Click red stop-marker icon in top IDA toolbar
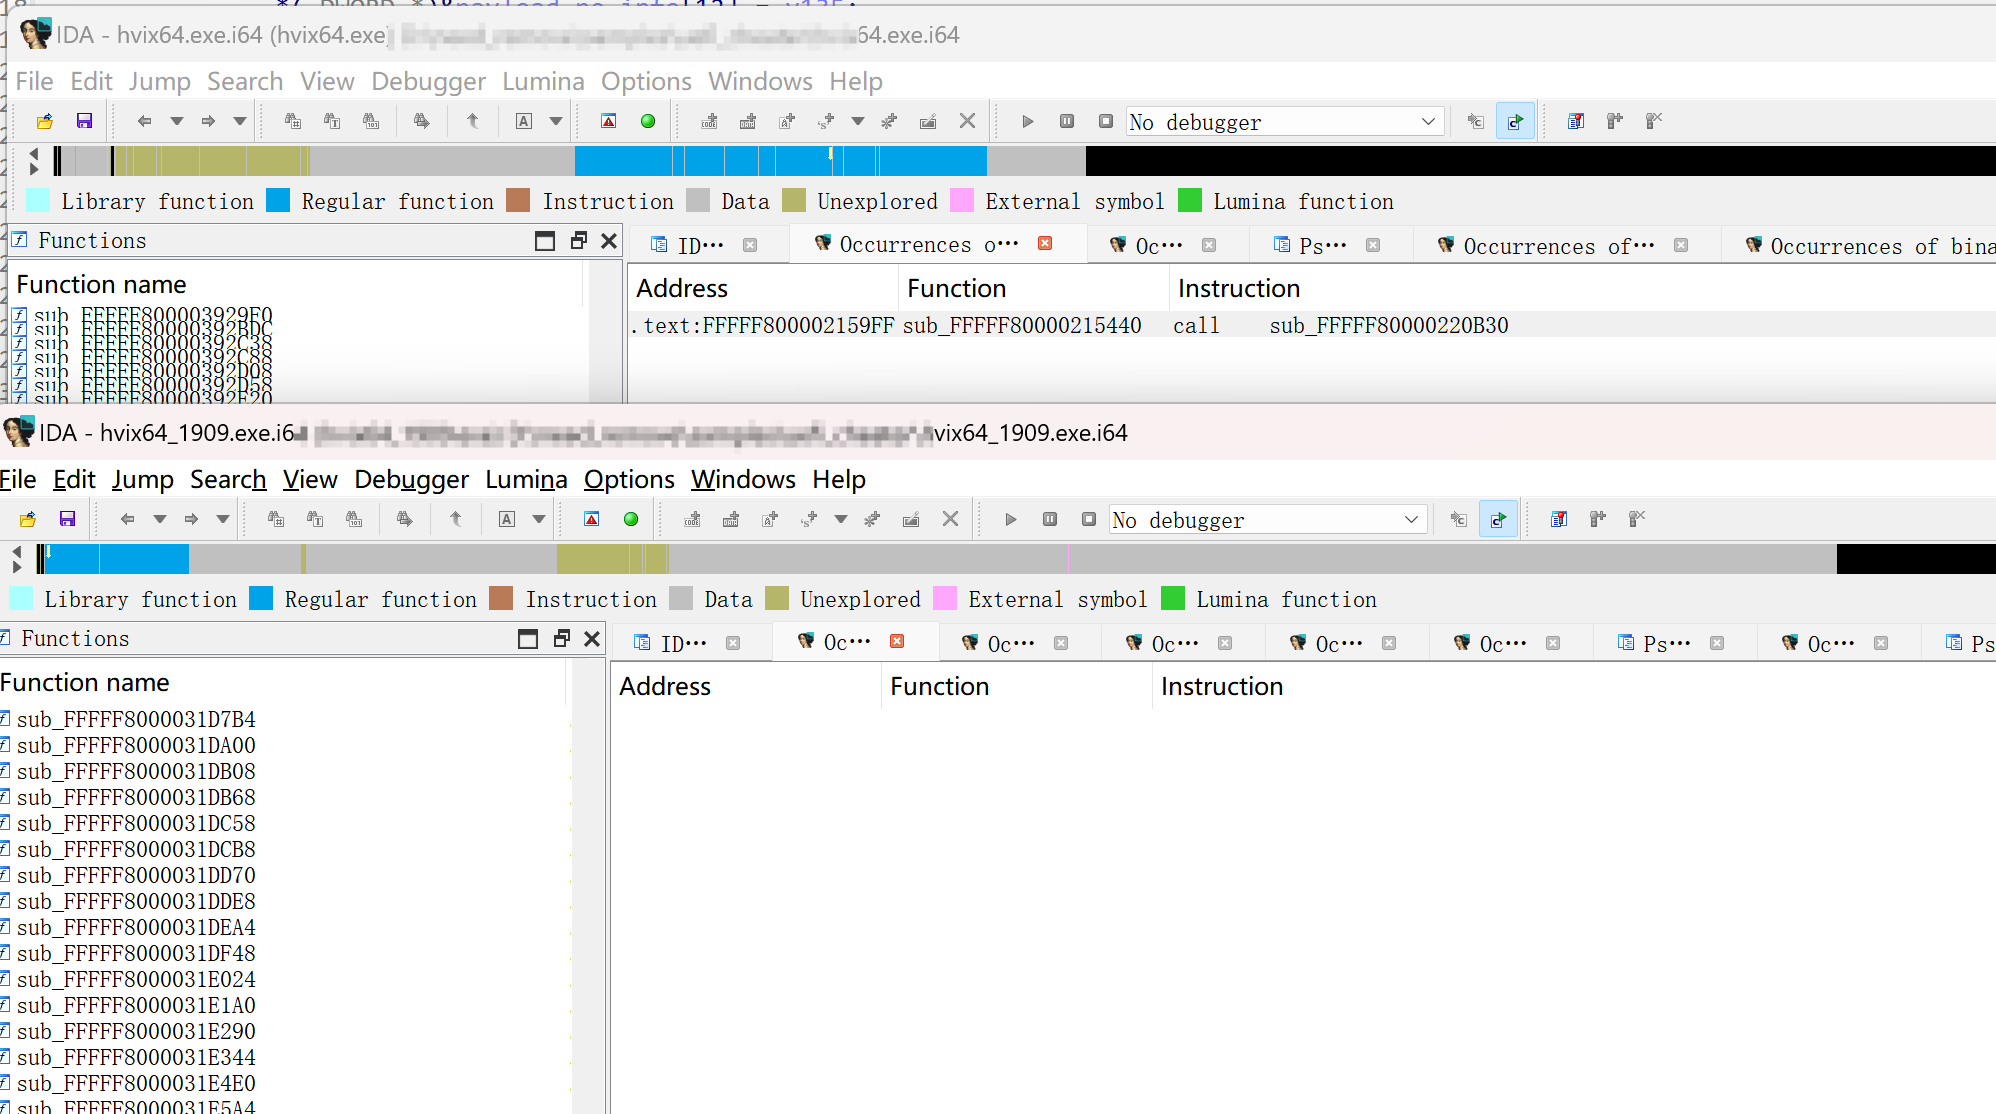 click(608, 121)
